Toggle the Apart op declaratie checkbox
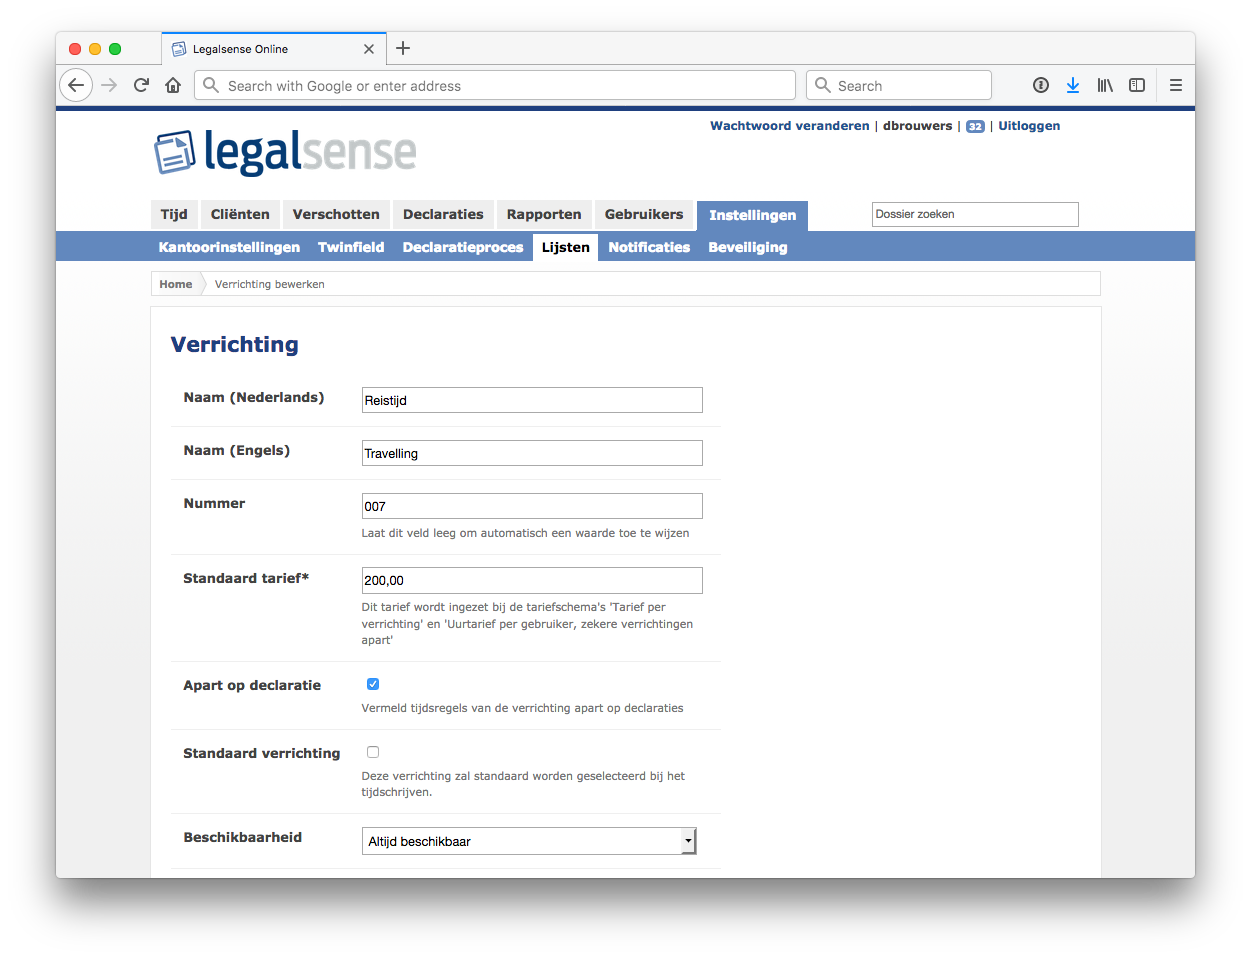 pyautogui.click(x=373, y=684)
